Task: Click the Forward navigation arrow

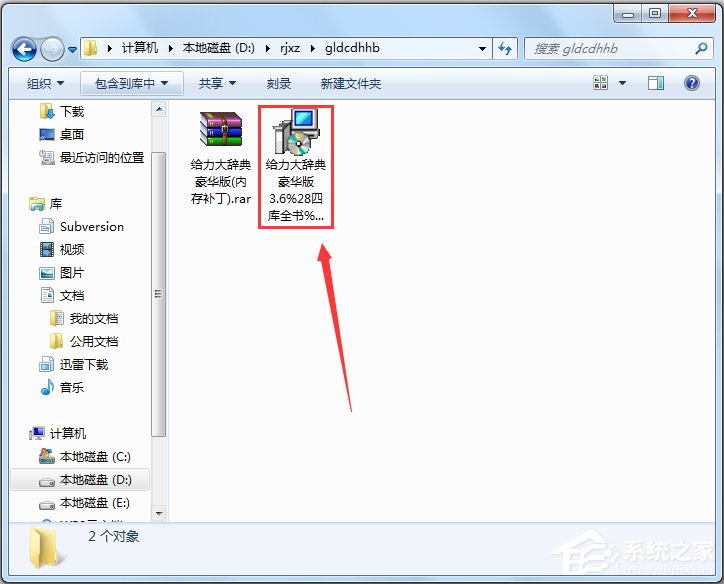Action: click(x=52, y=49)
